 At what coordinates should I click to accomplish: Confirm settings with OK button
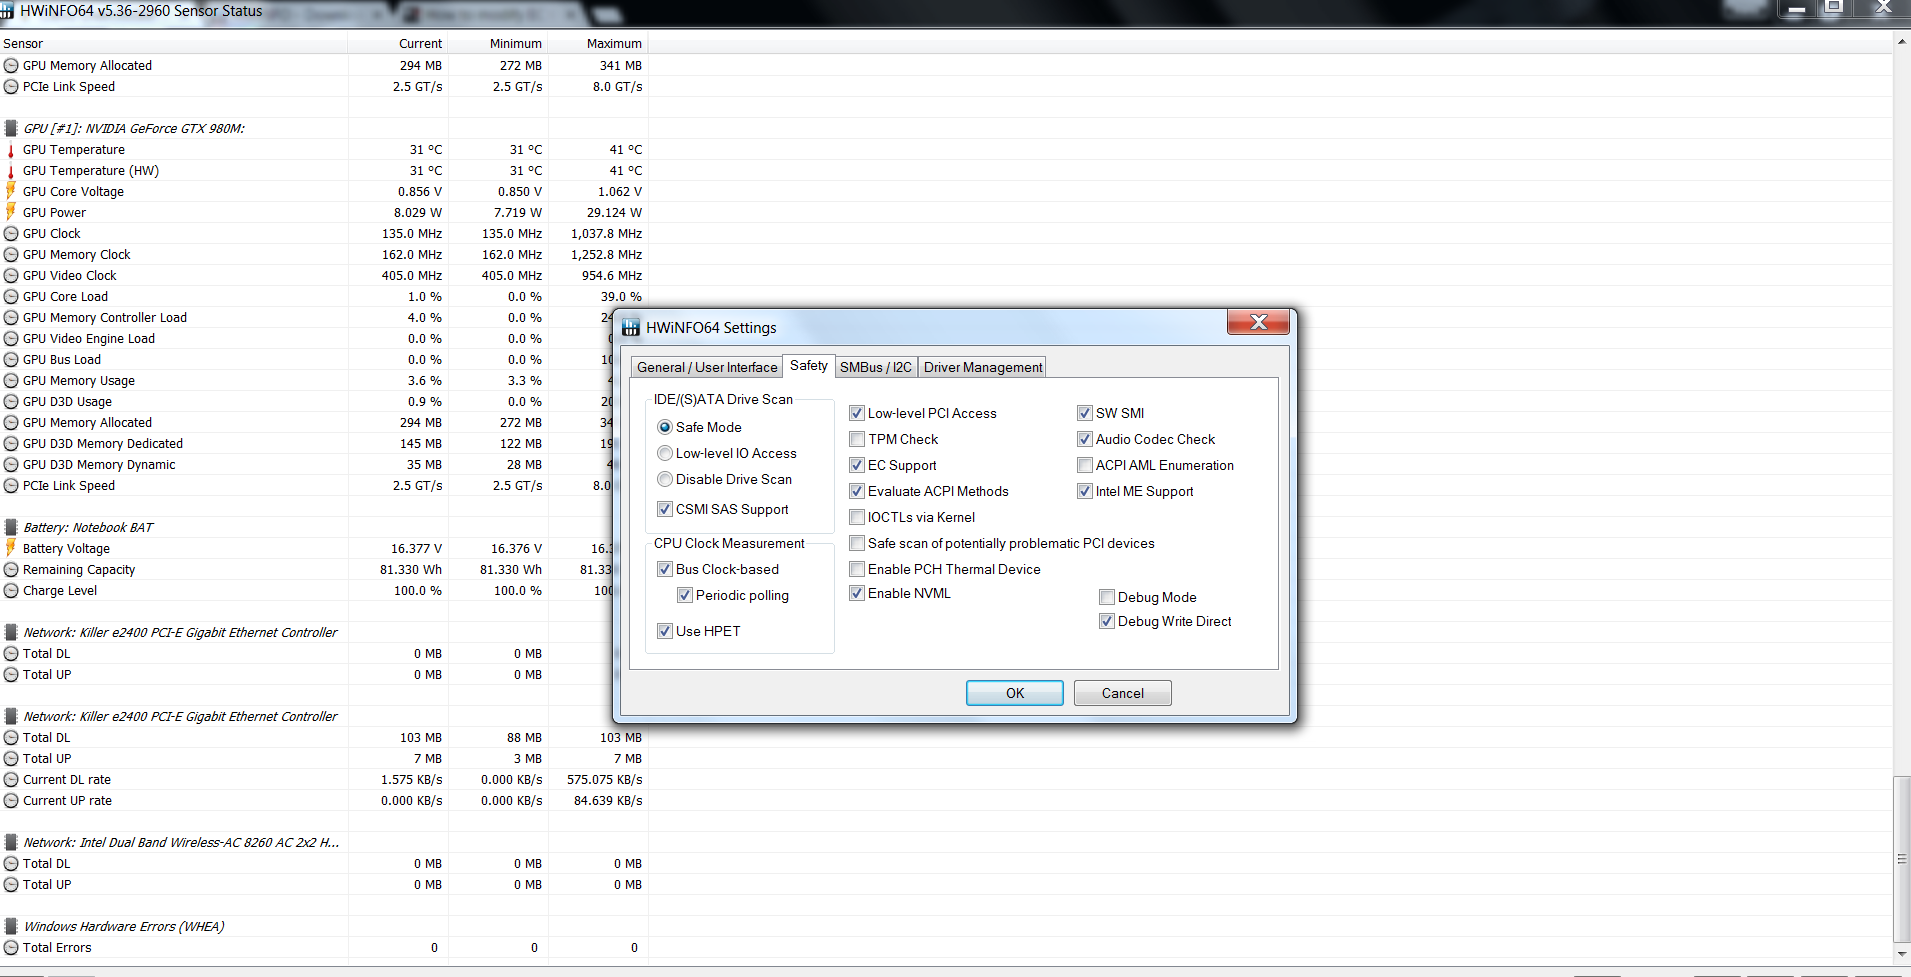click(x=1015, y=693)
